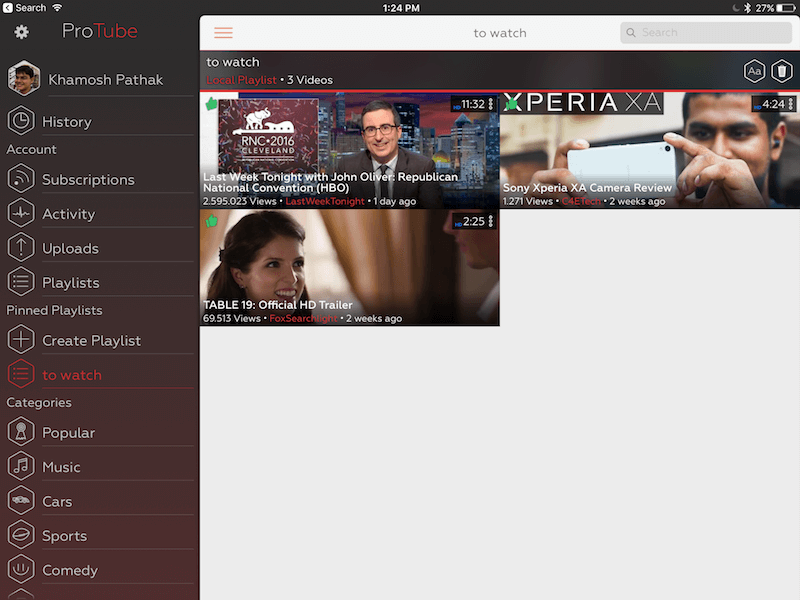Open options menu on Sony Xperia video
The height and width of the screenshot is (600, 800).
791,104
